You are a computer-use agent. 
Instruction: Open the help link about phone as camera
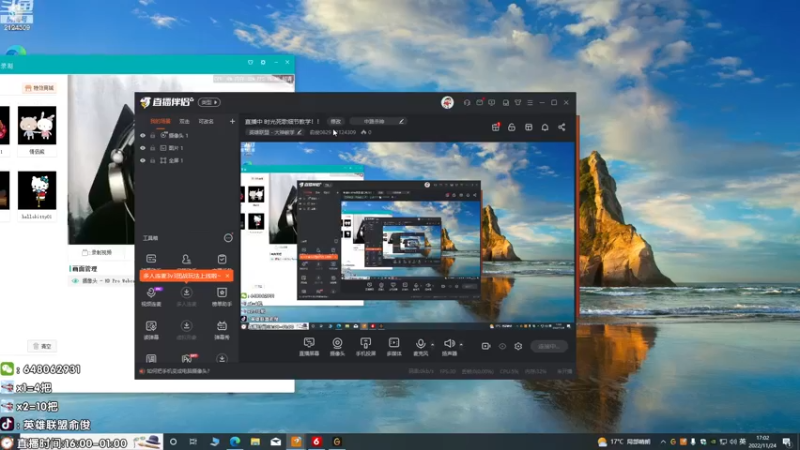178,371
